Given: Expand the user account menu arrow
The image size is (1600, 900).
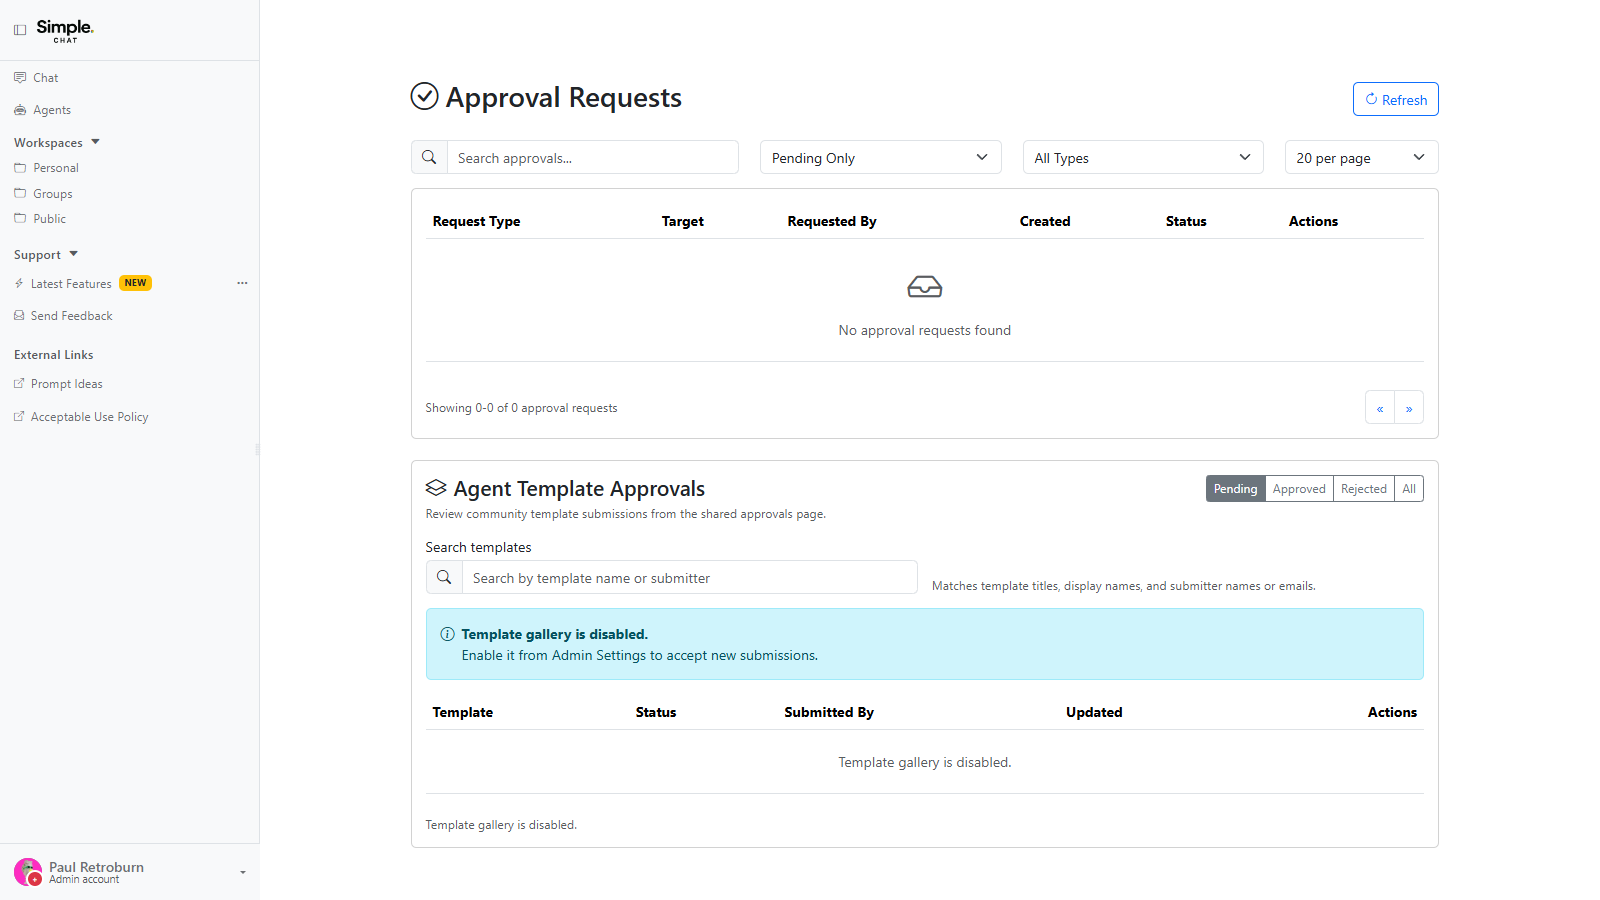Looking at the screenshot, I should [x=242, y=873].
